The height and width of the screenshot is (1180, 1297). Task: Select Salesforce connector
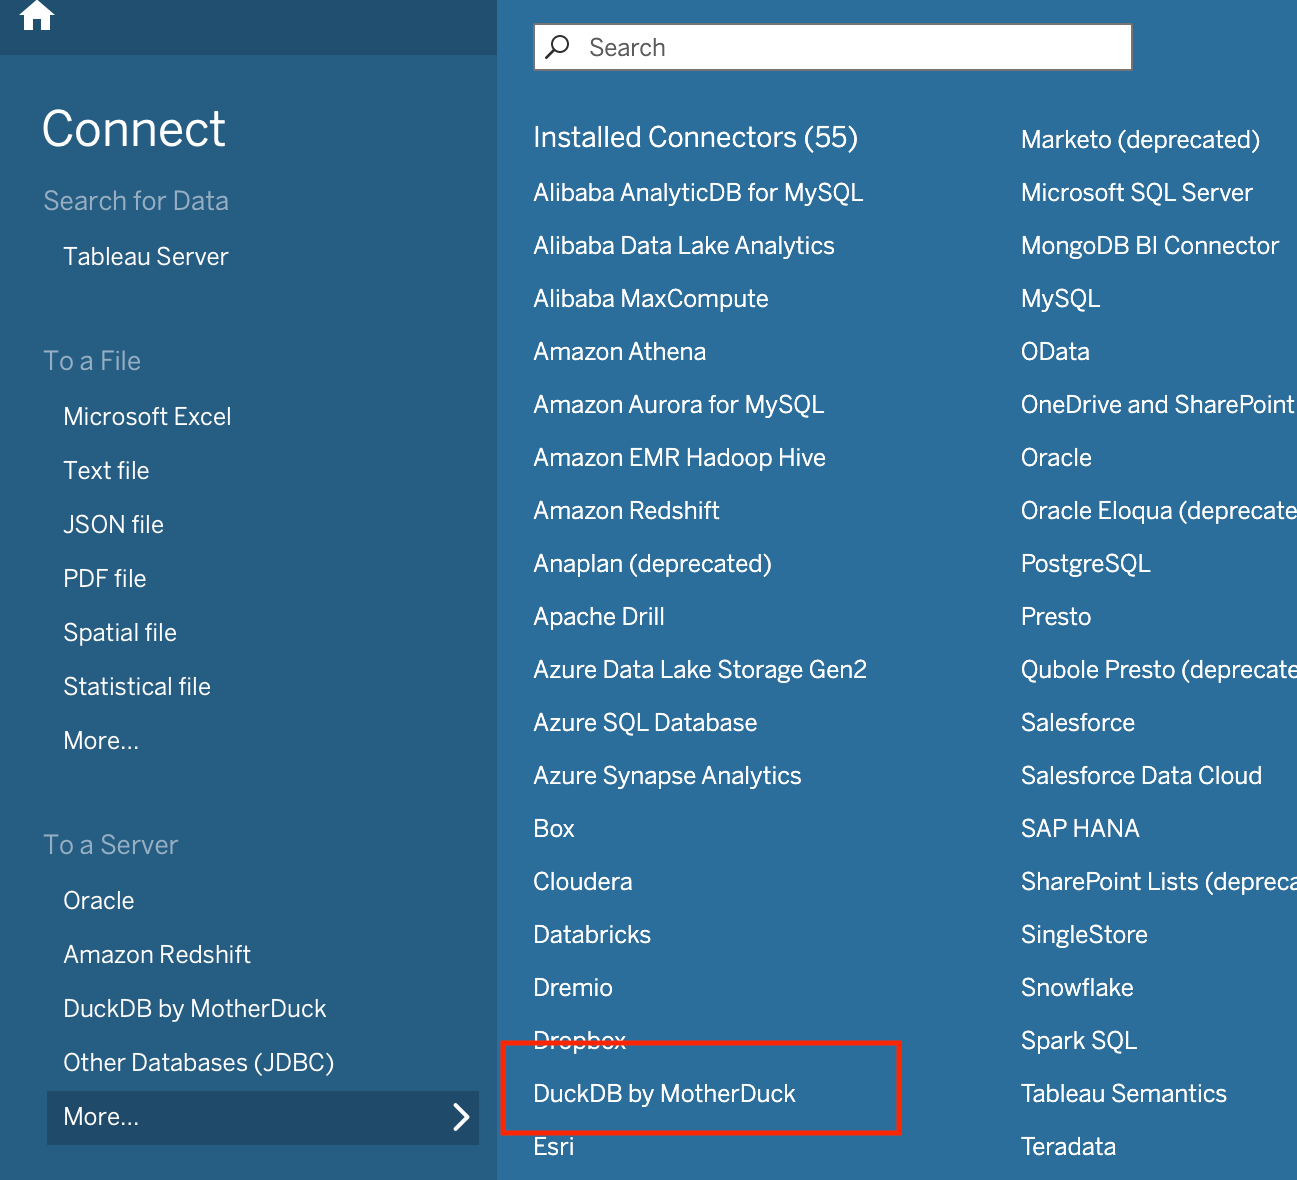(1078, 723)
